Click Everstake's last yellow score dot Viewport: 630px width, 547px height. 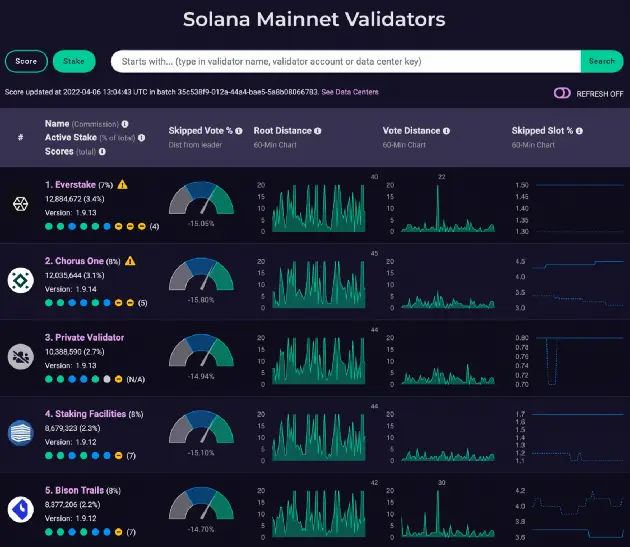coord(141,226)
